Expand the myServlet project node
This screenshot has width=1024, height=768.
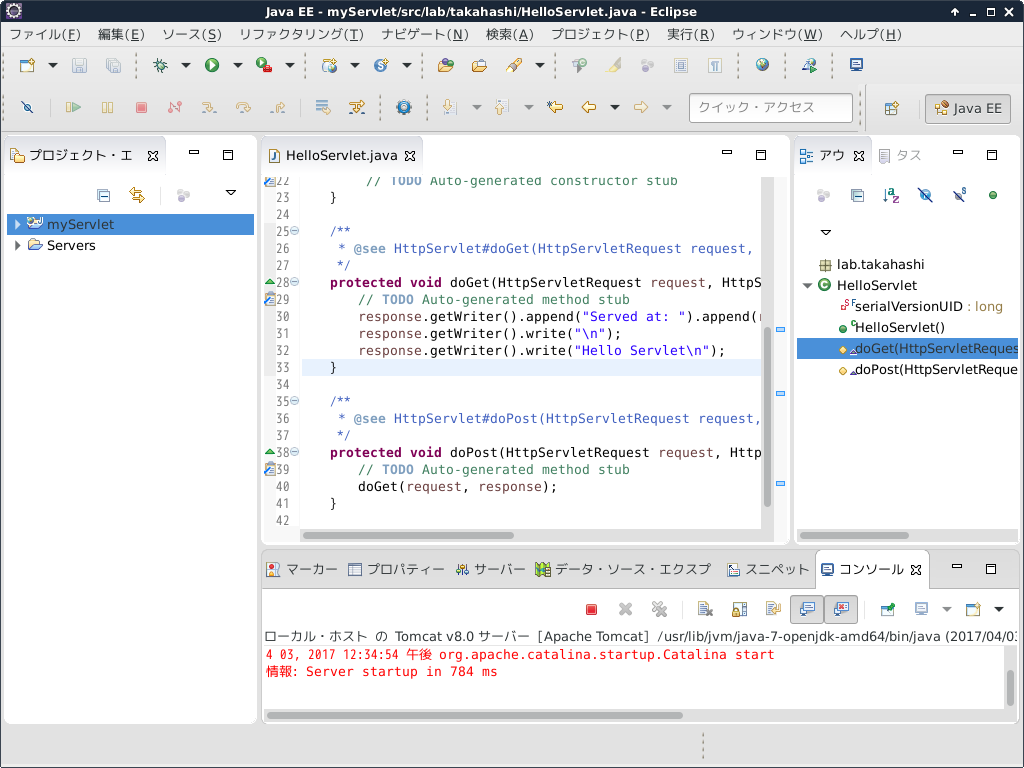tap(18, 224)
